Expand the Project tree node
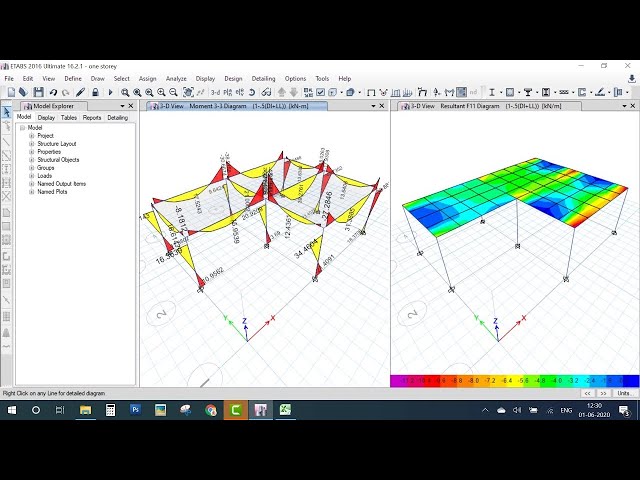 click(x=31, y=136)
